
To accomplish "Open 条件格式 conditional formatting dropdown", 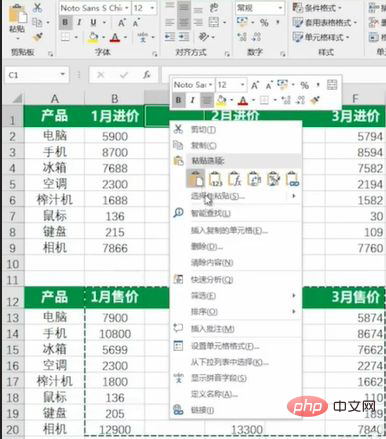I will [x=317, y=8].
